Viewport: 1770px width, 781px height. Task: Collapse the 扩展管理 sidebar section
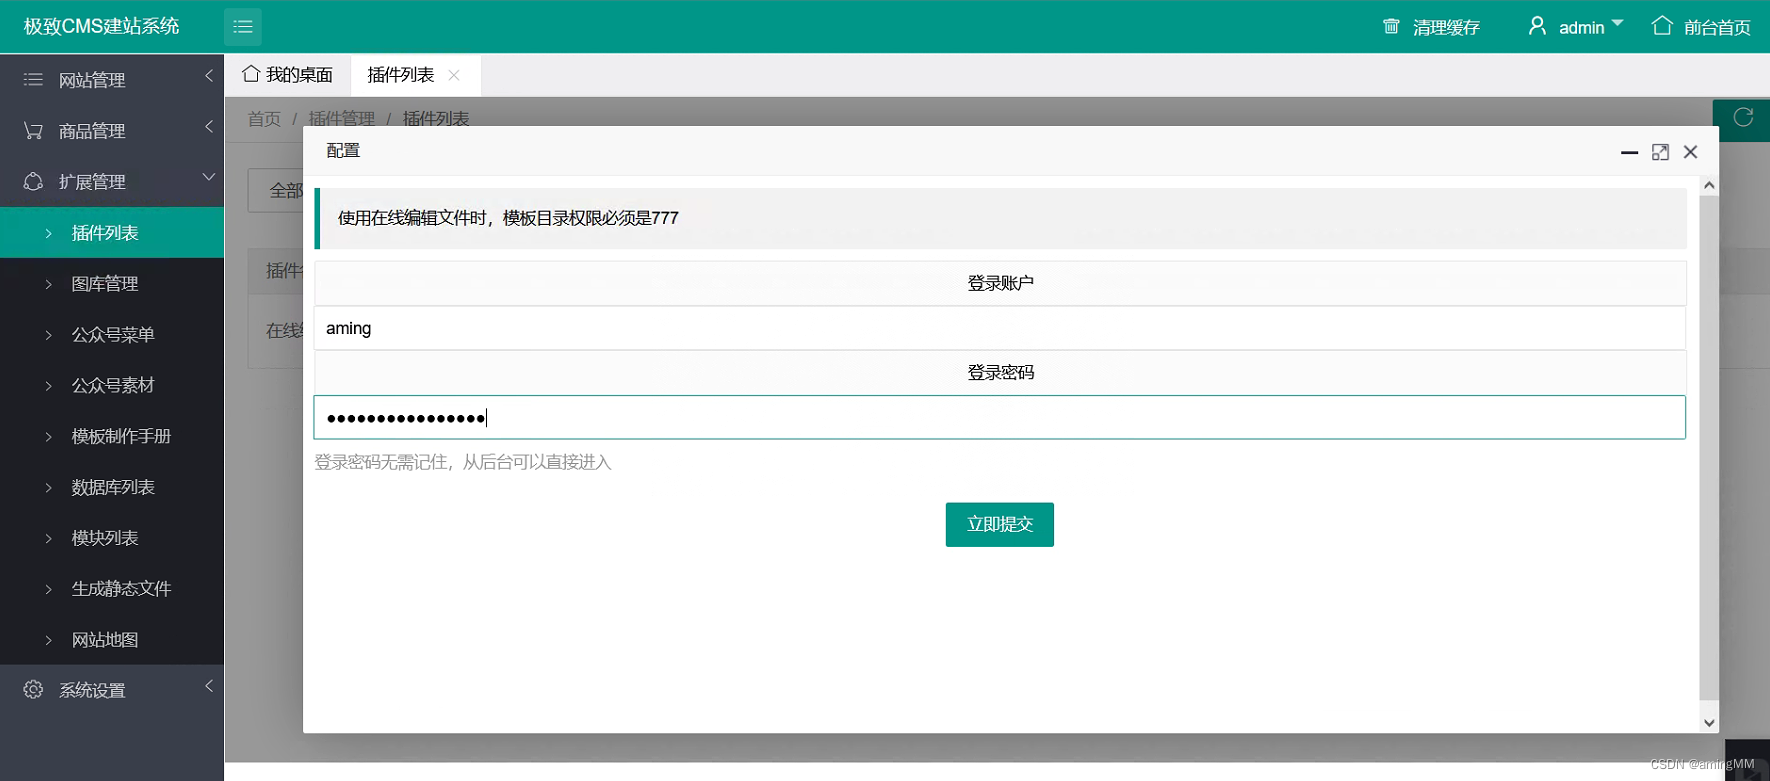(x=209, y=178)
